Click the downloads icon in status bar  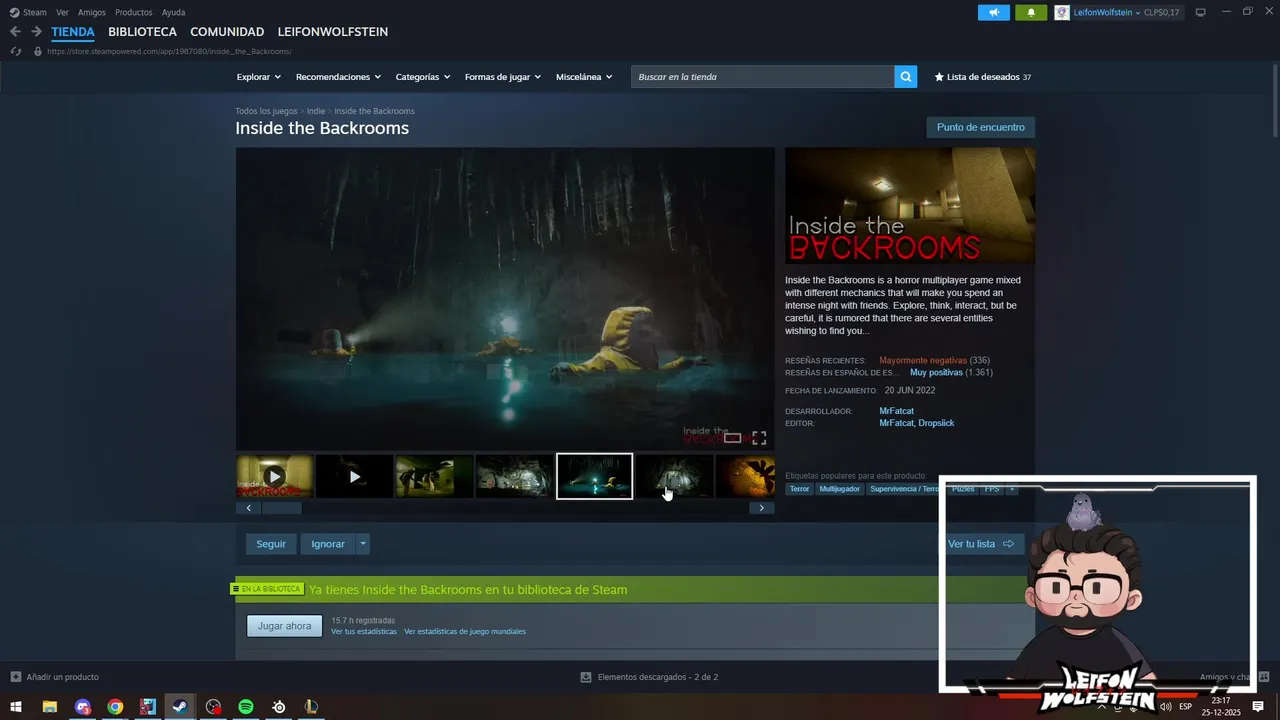[586, 677]
